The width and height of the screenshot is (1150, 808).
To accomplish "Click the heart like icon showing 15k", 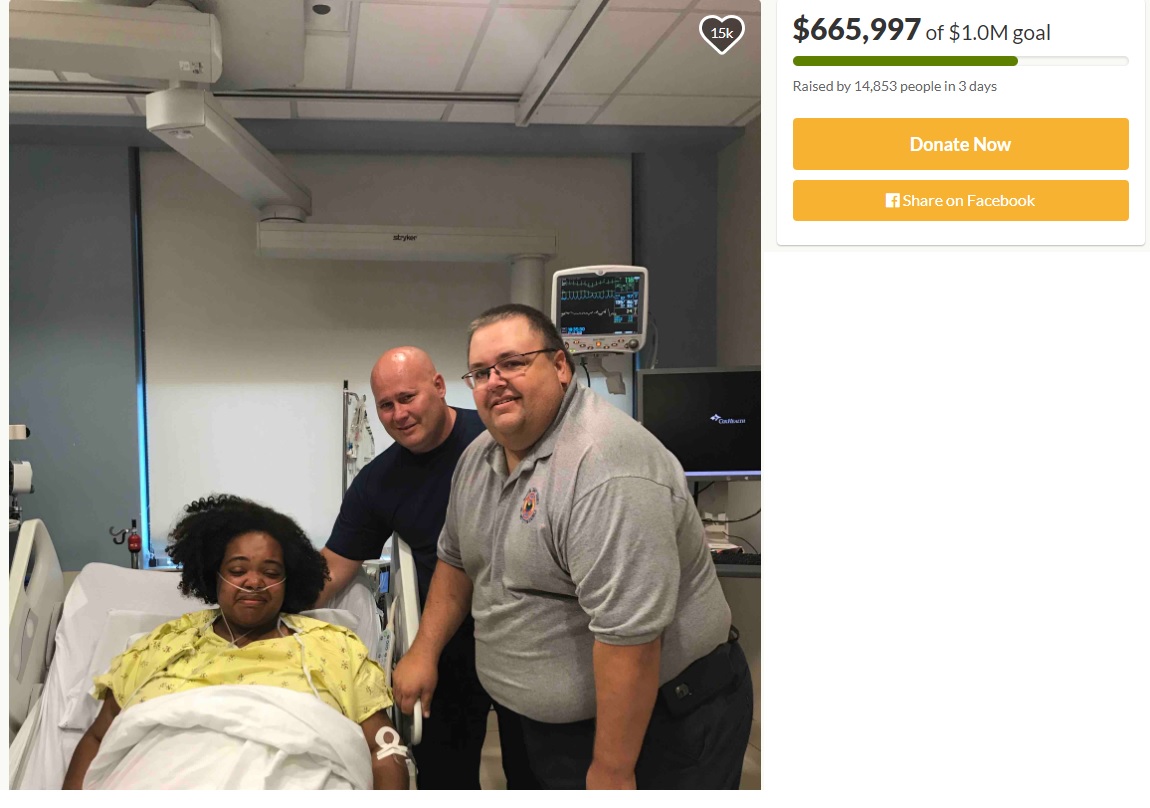I will point(722,34).
